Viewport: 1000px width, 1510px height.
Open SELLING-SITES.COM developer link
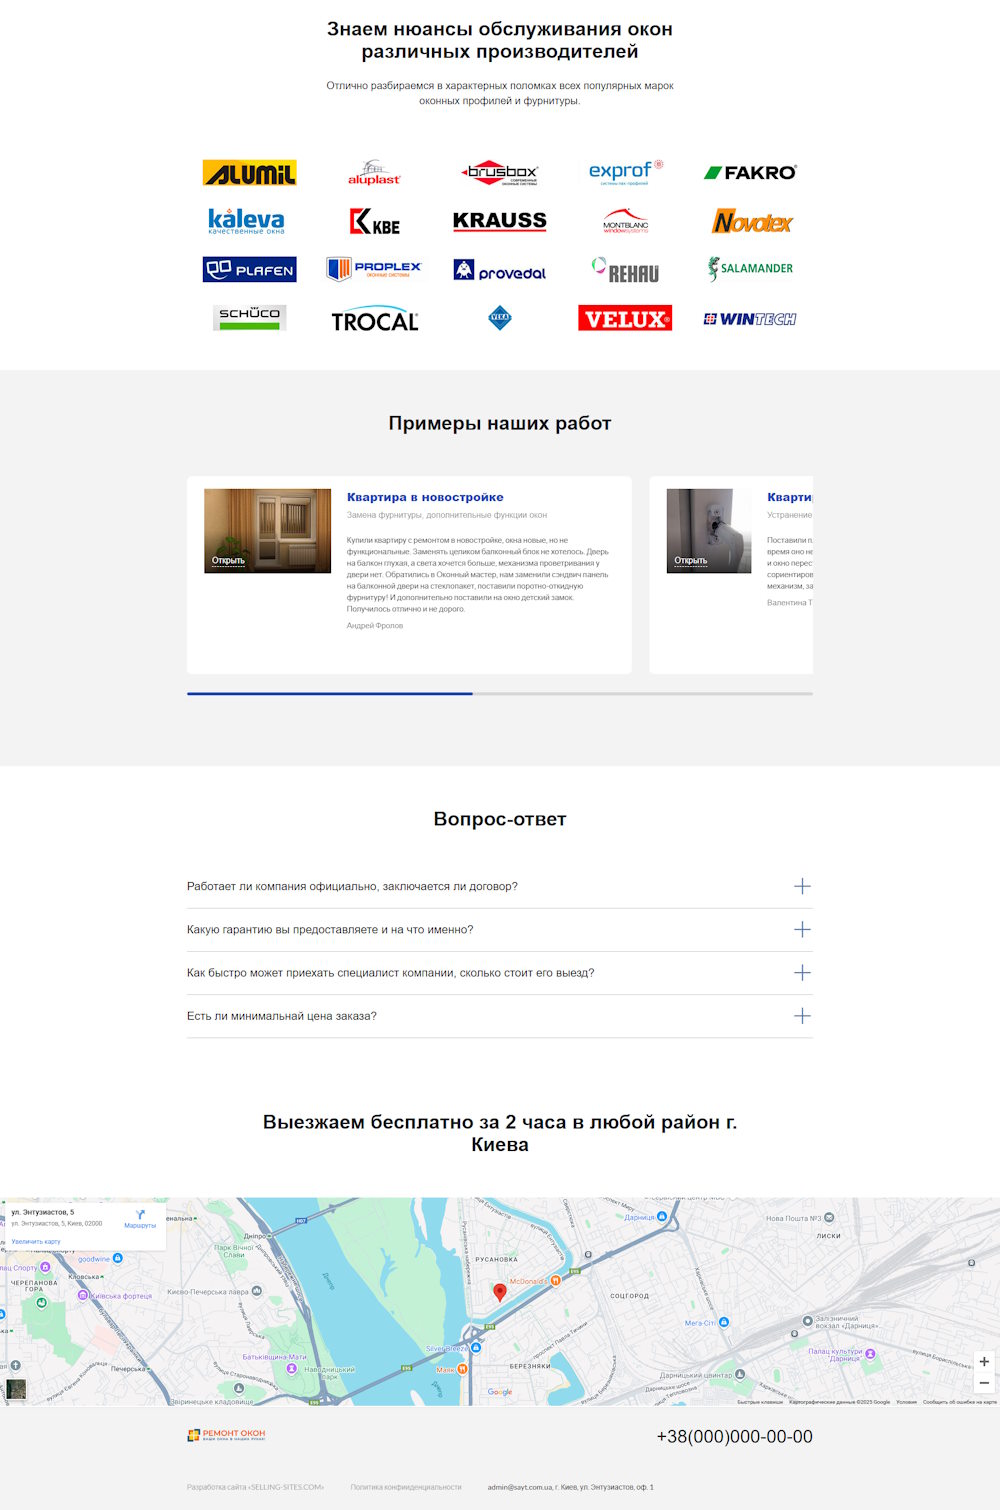[255, 1487]
